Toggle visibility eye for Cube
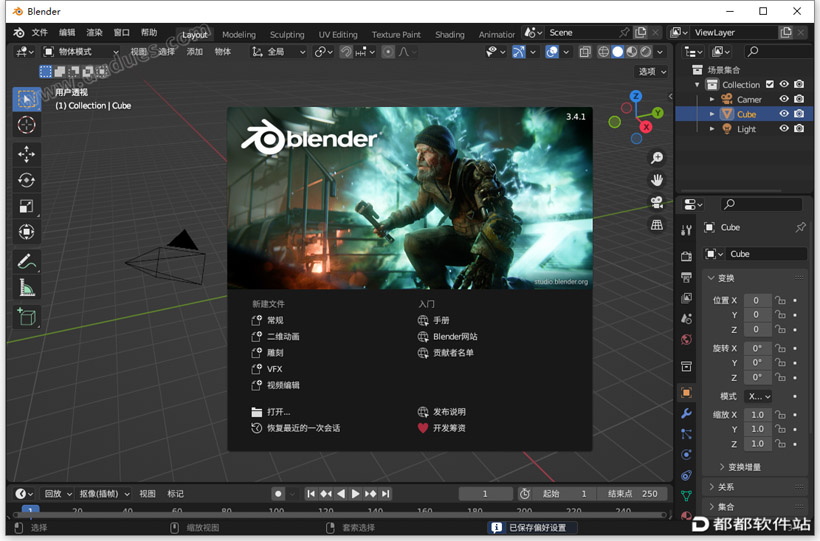The width and height of the screenshot is (820, 541). (784, 114)
